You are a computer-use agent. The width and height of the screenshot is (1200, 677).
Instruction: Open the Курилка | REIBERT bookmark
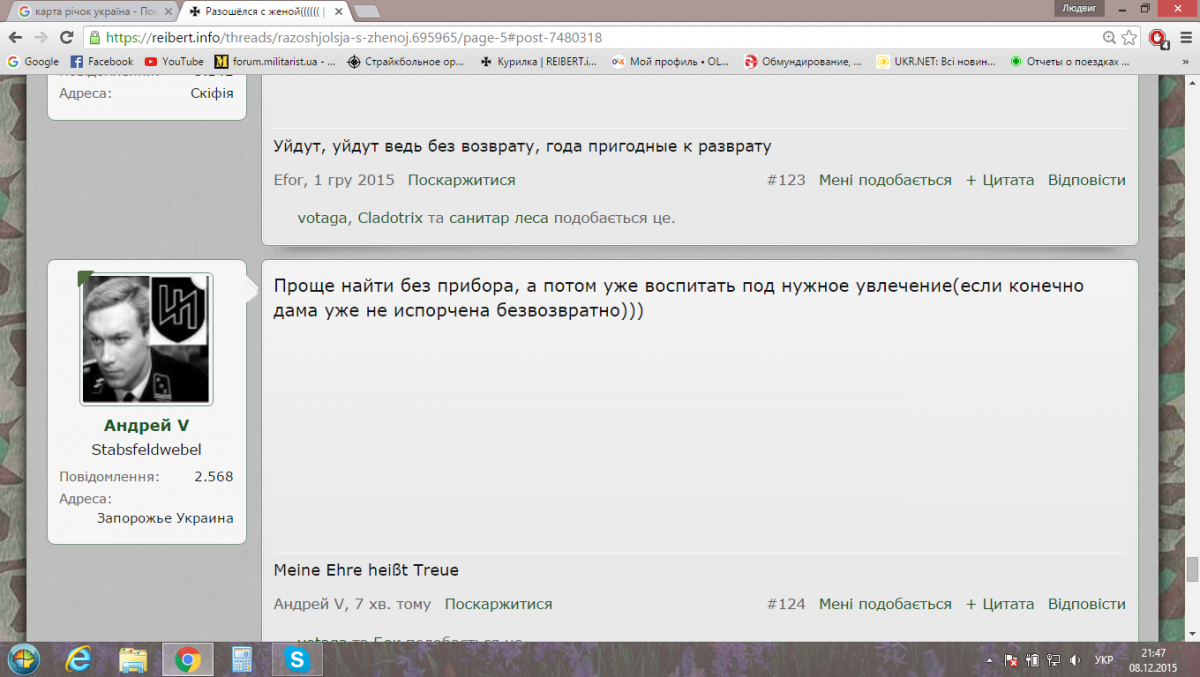(538, 62)
